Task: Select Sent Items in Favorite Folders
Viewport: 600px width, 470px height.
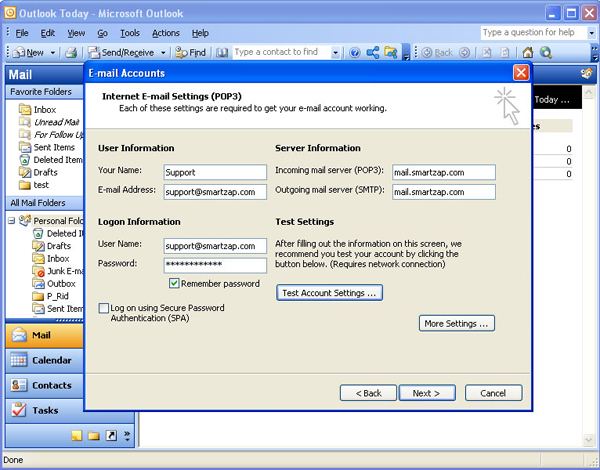Action: (47, 147)
